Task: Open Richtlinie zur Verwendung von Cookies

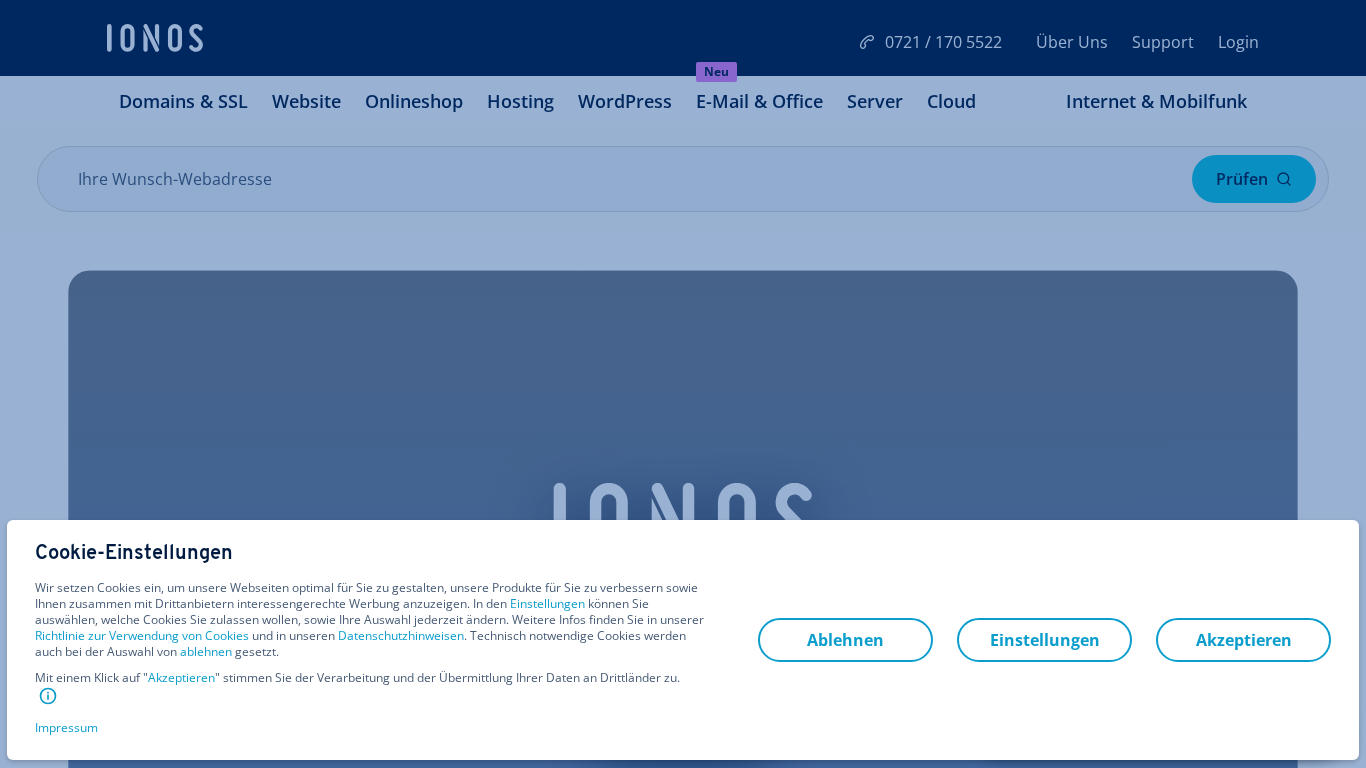Action: pos(142,636)
